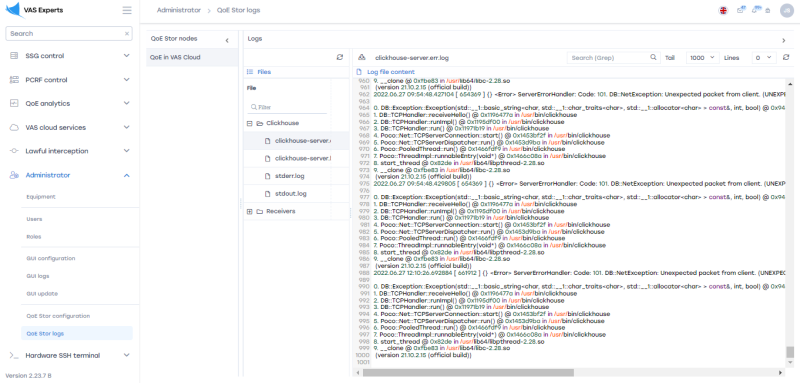Refresh the log files list

(x=340, y=58)
